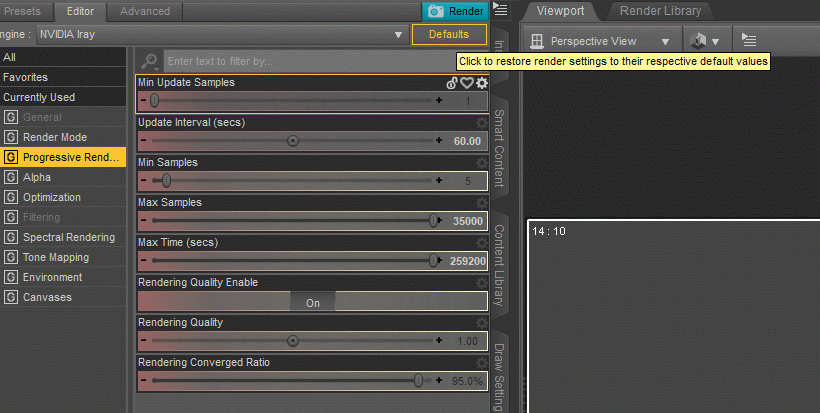Click the lock icon on Min Update Samples

coord(452,83)
